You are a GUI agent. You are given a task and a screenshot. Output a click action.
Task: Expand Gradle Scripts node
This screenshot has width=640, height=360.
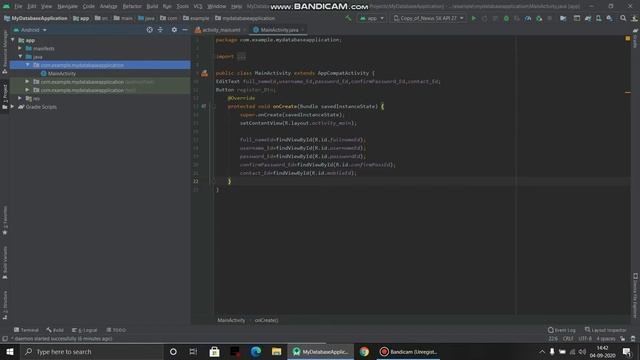click(x=13, y=107)
